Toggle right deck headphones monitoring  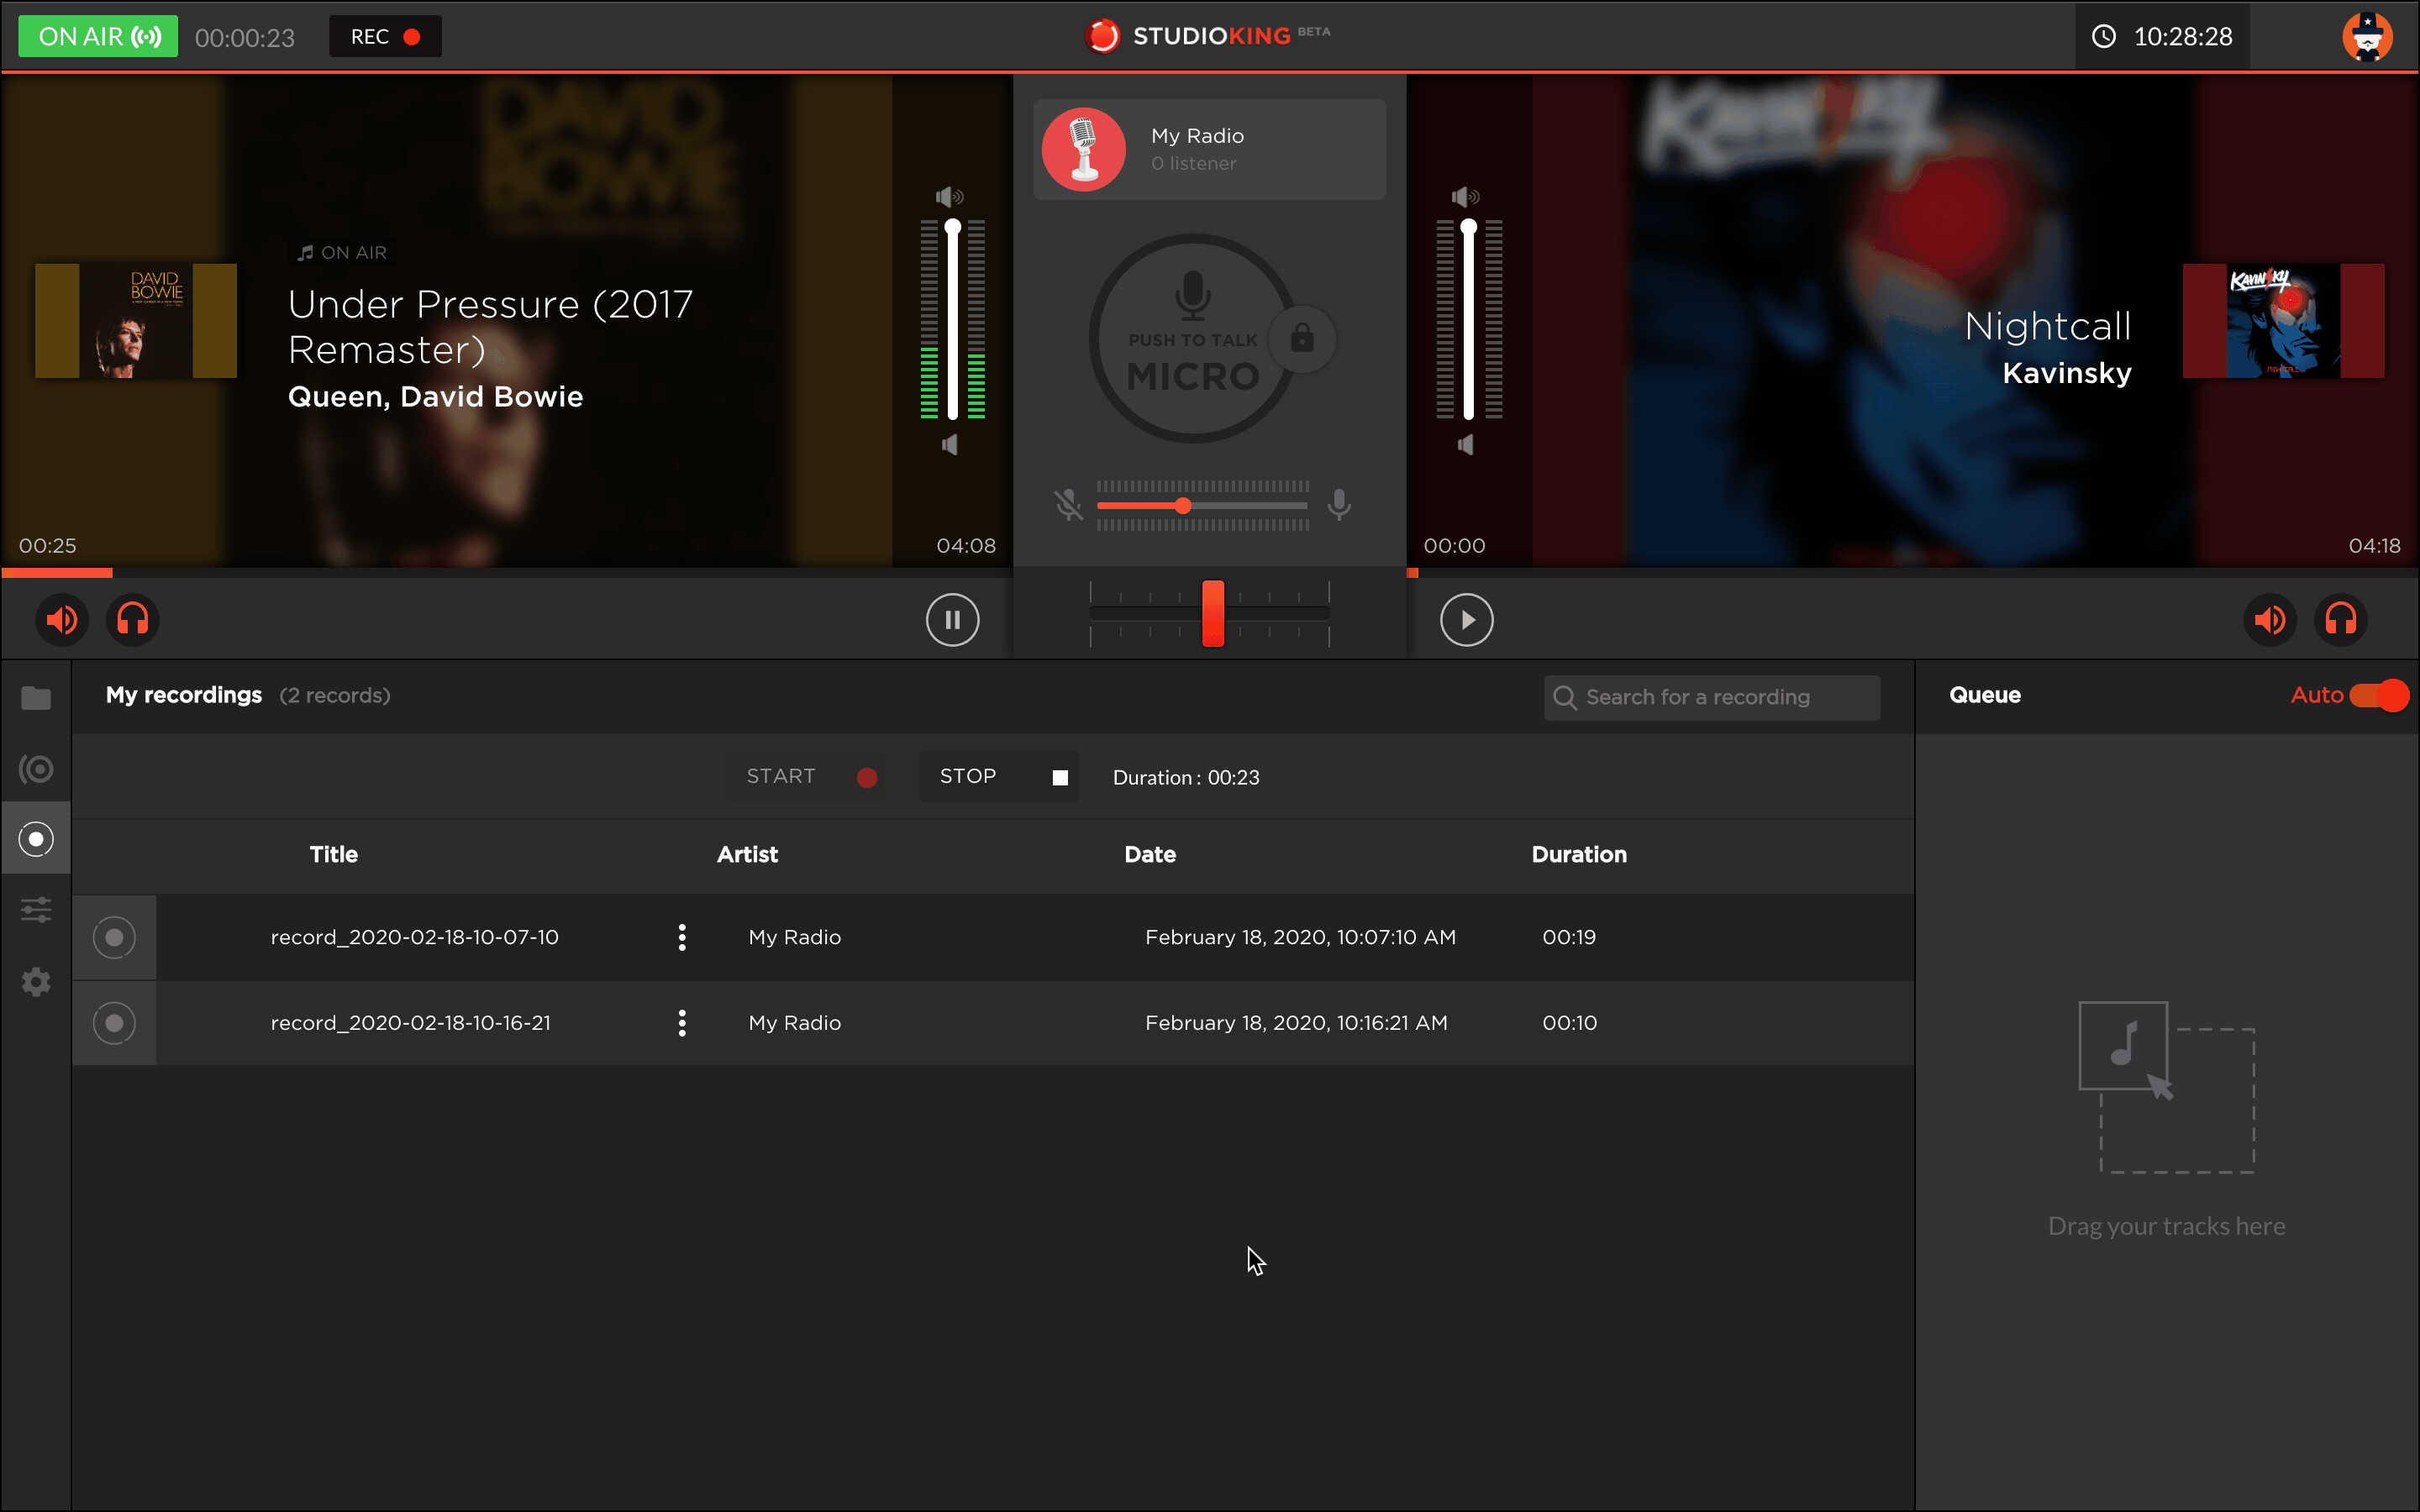click(x=2341, y=620)
